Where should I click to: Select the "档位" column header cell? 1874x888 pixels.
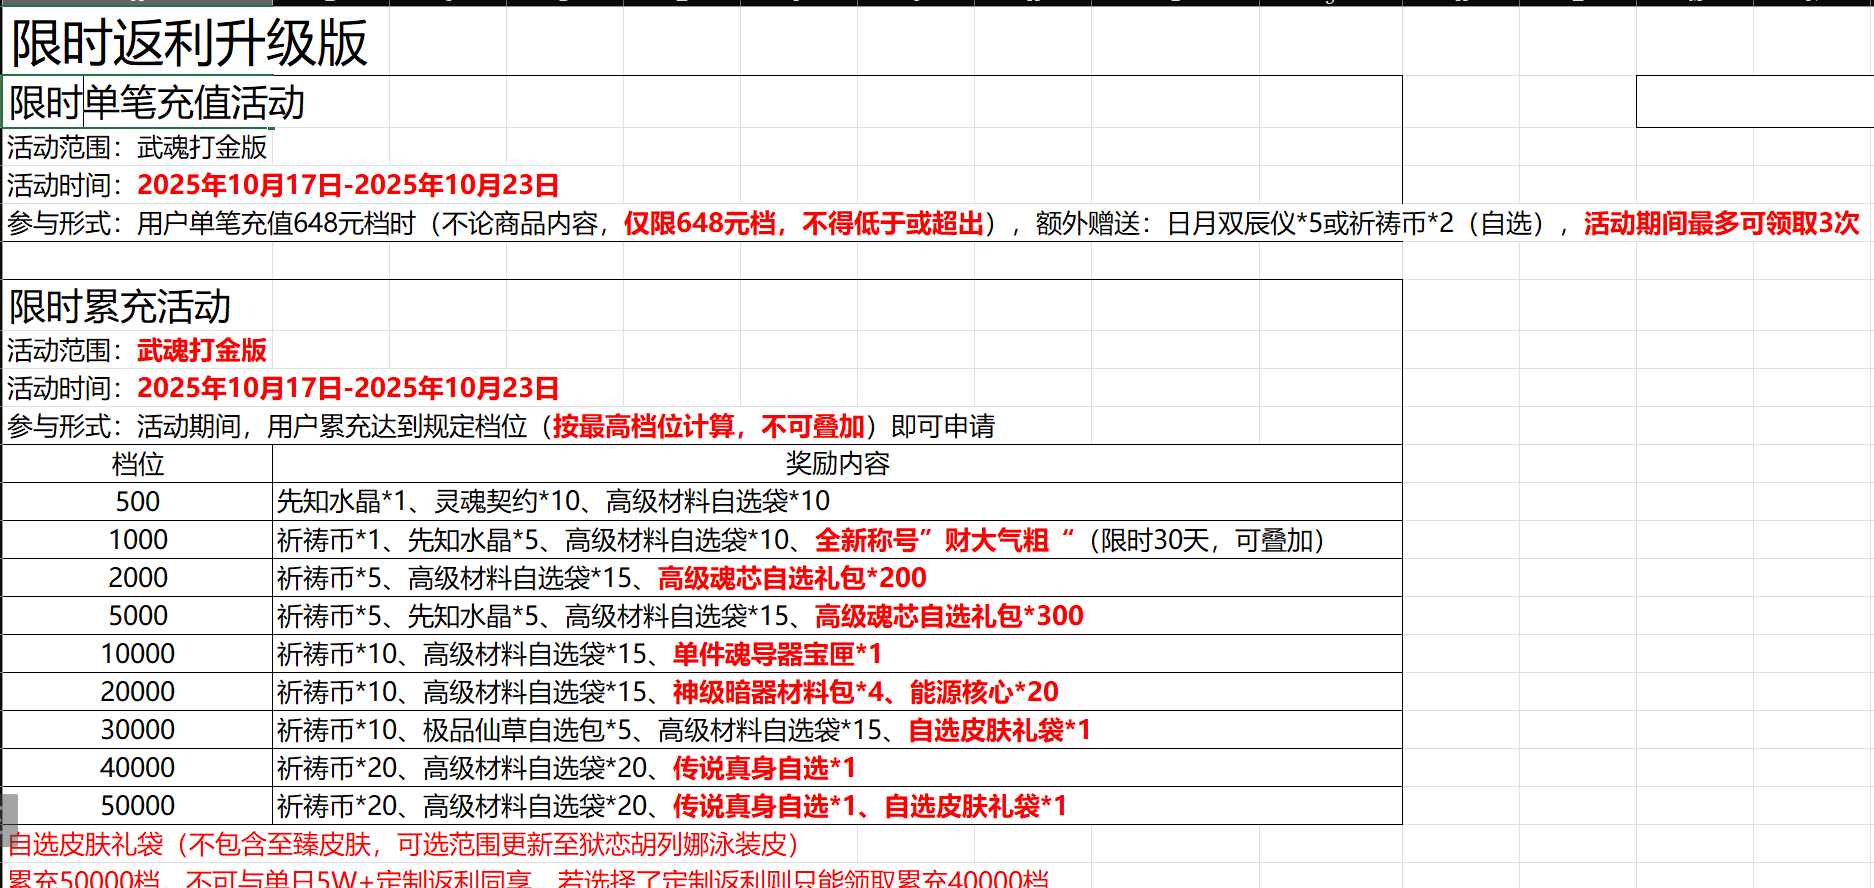click(137, 464)
